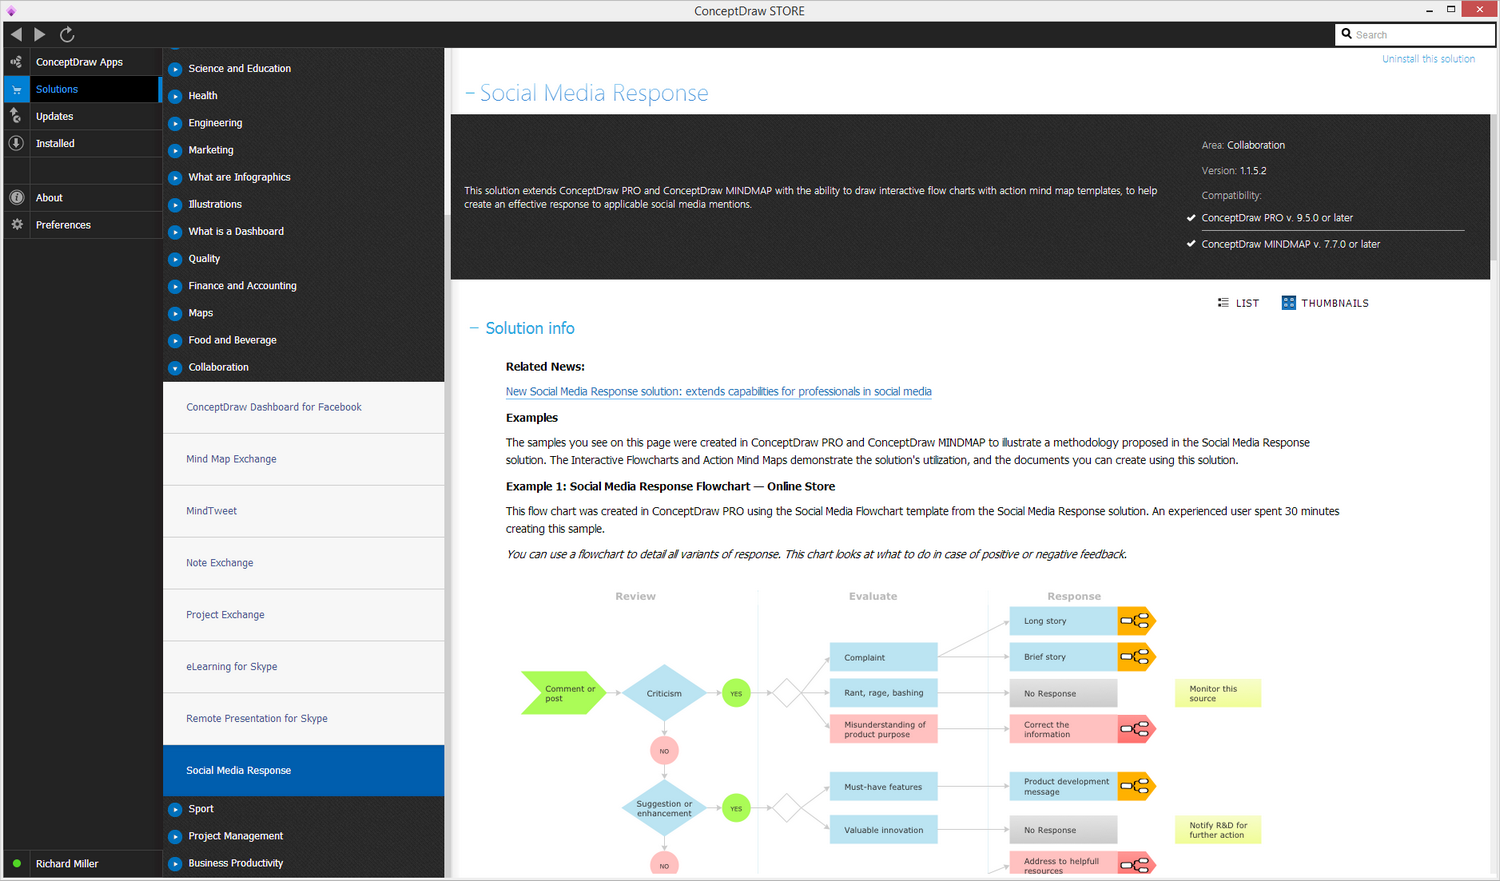
Task: Expand the Finance and Accounting arrow
Action: (x=175, y=286)
